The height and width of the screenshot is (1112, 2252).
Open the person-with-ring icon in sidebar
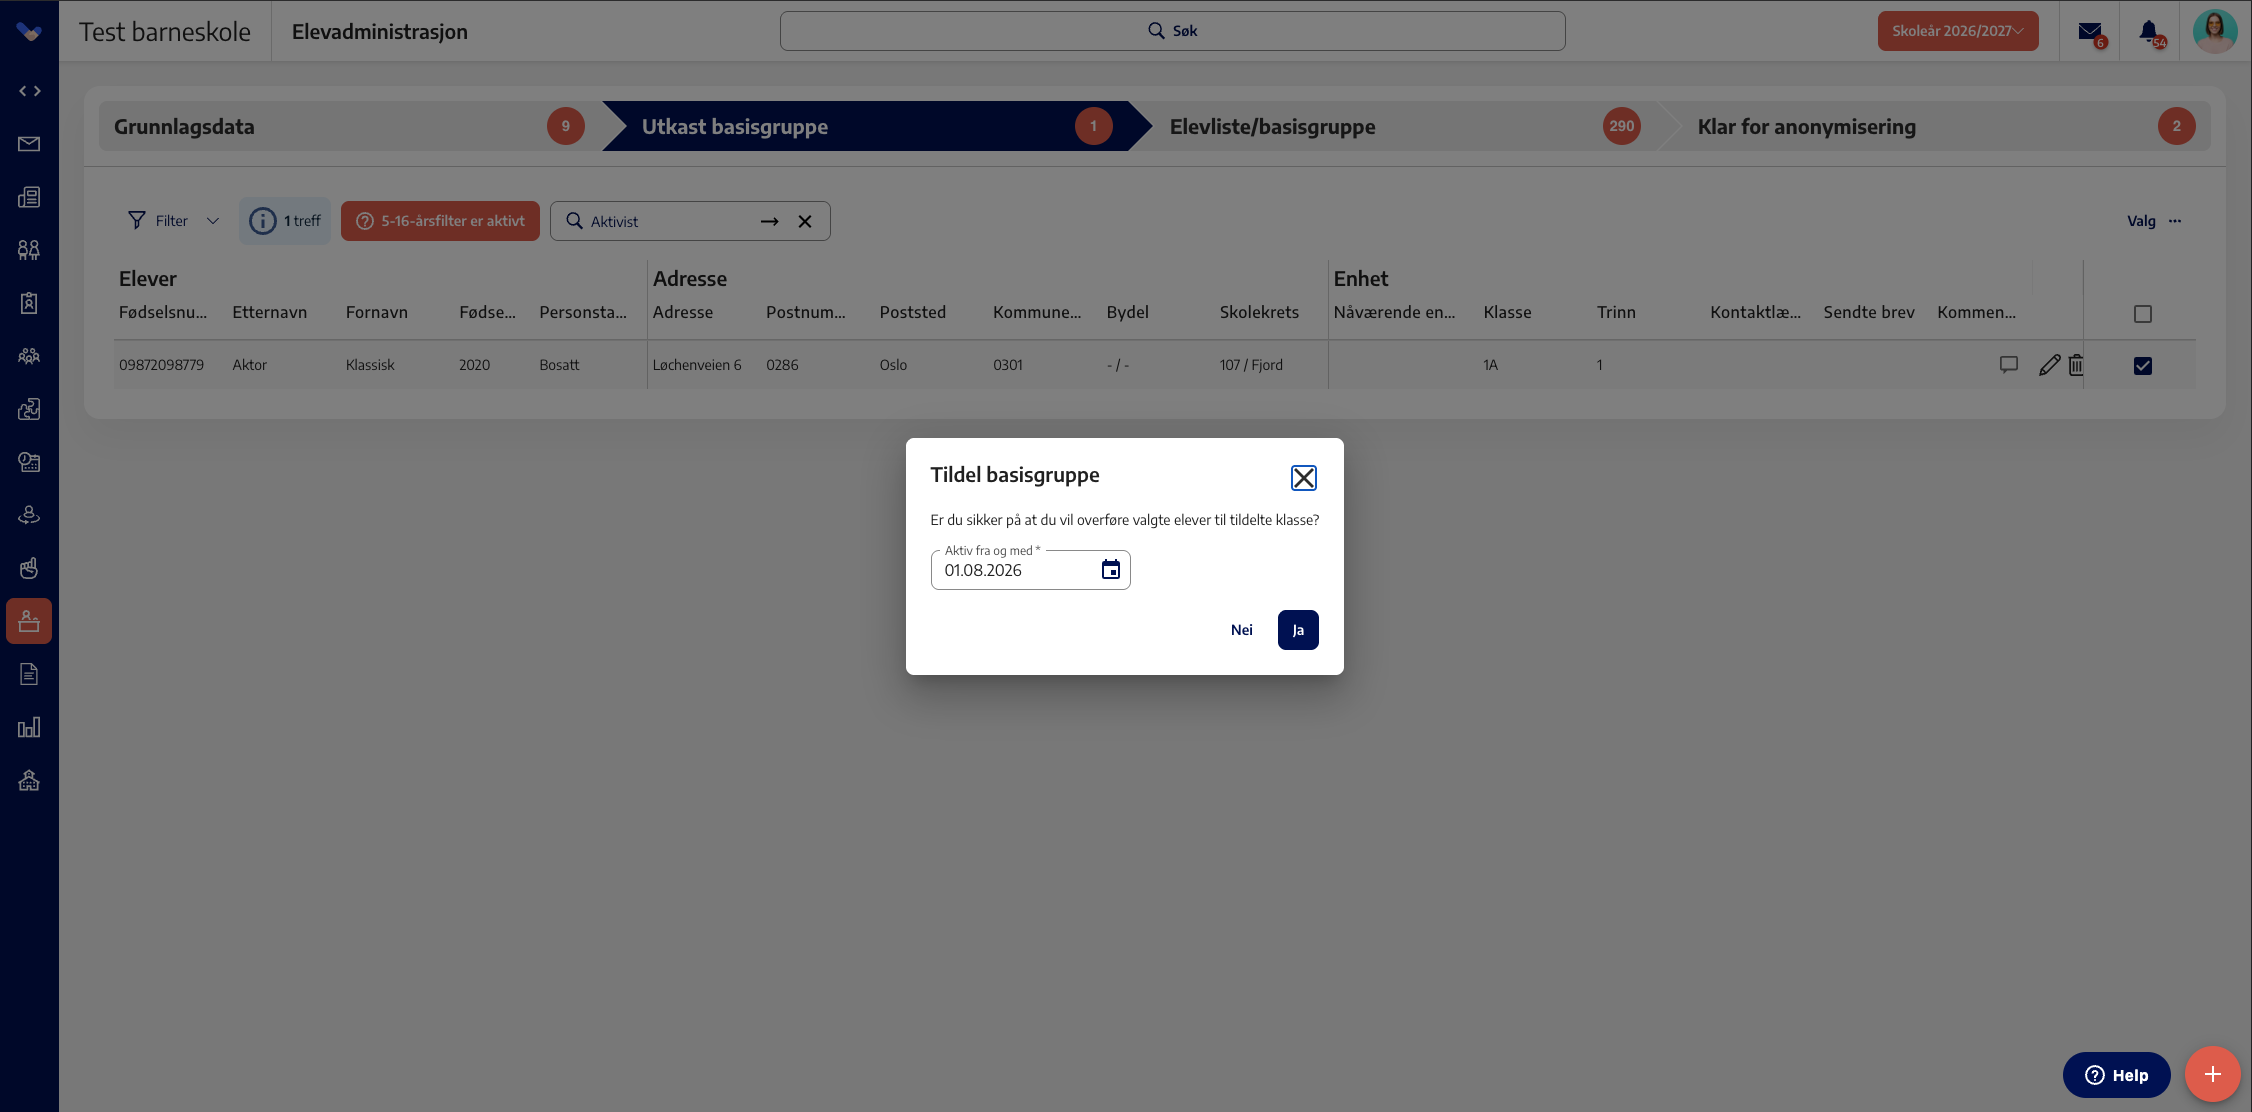click(29, 515)
